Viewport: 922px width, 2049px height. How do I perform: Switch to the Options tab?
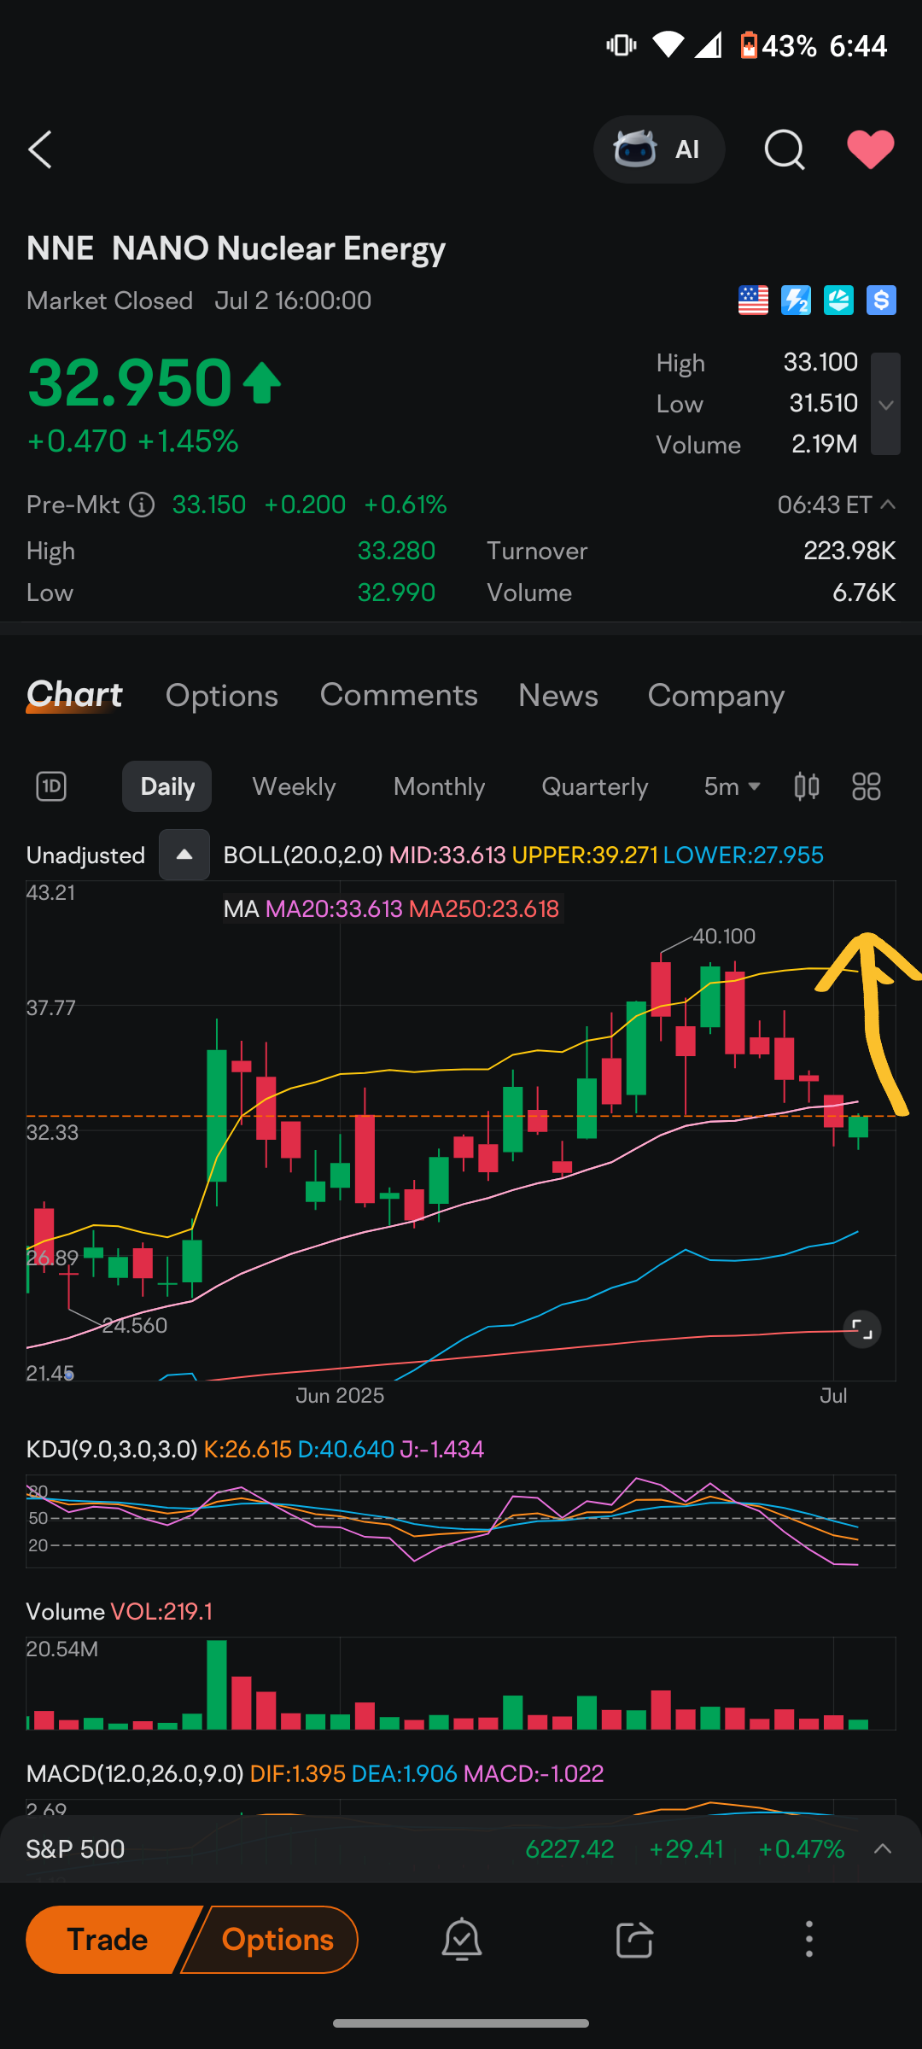[x=222, y=696]
